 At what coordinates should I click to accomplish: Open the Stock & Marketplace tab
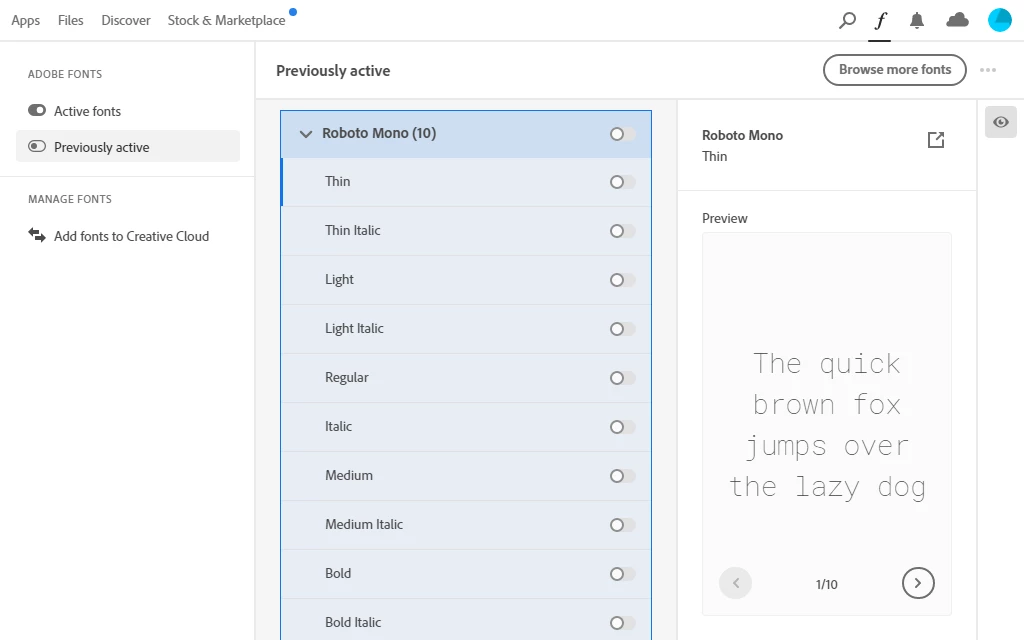point(226,20)
